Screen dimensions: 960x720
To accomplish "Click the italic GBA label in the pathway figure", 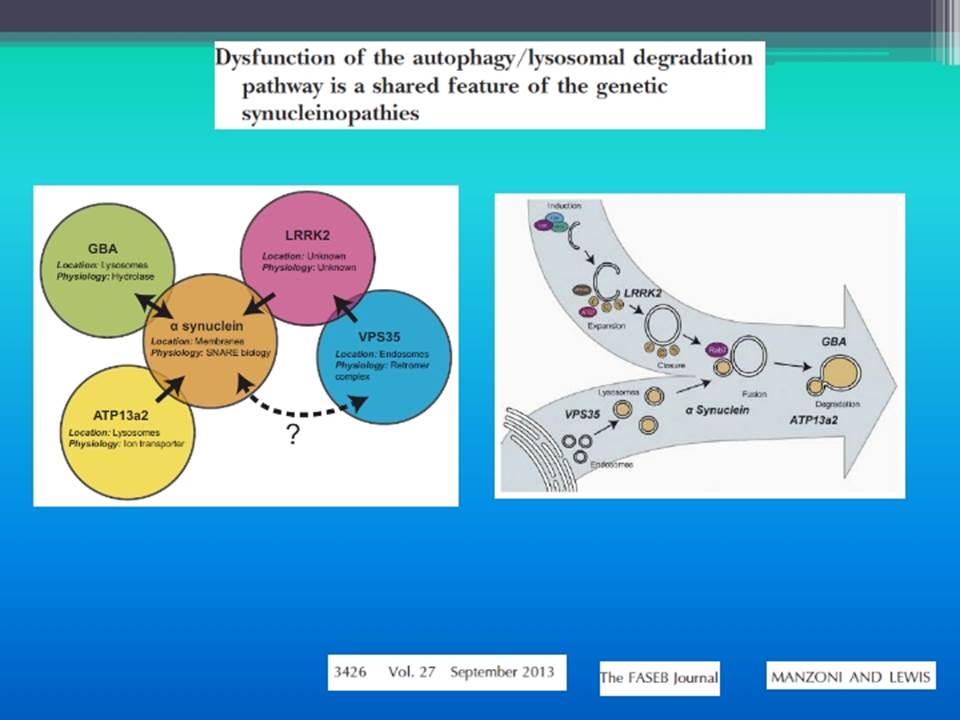I will [834, 342].
